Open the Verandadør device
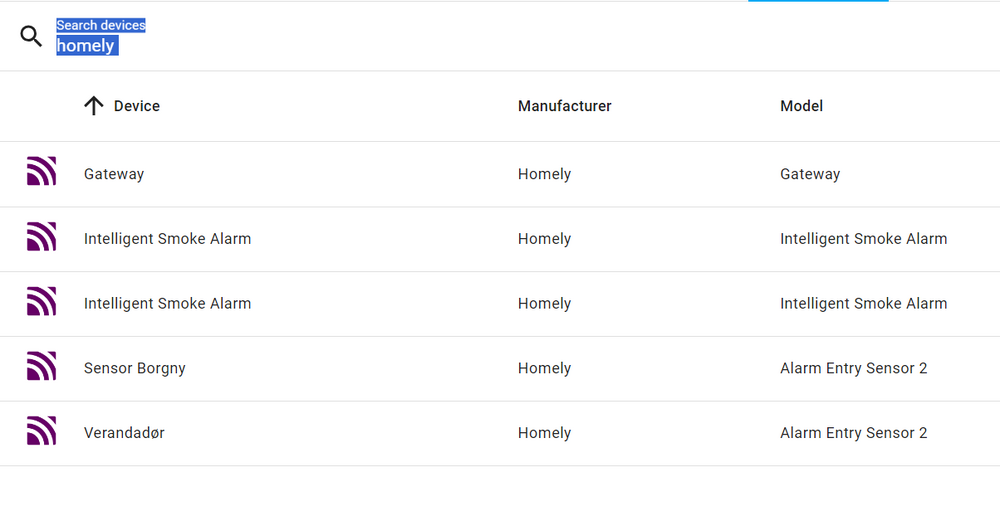 [124, 433]
